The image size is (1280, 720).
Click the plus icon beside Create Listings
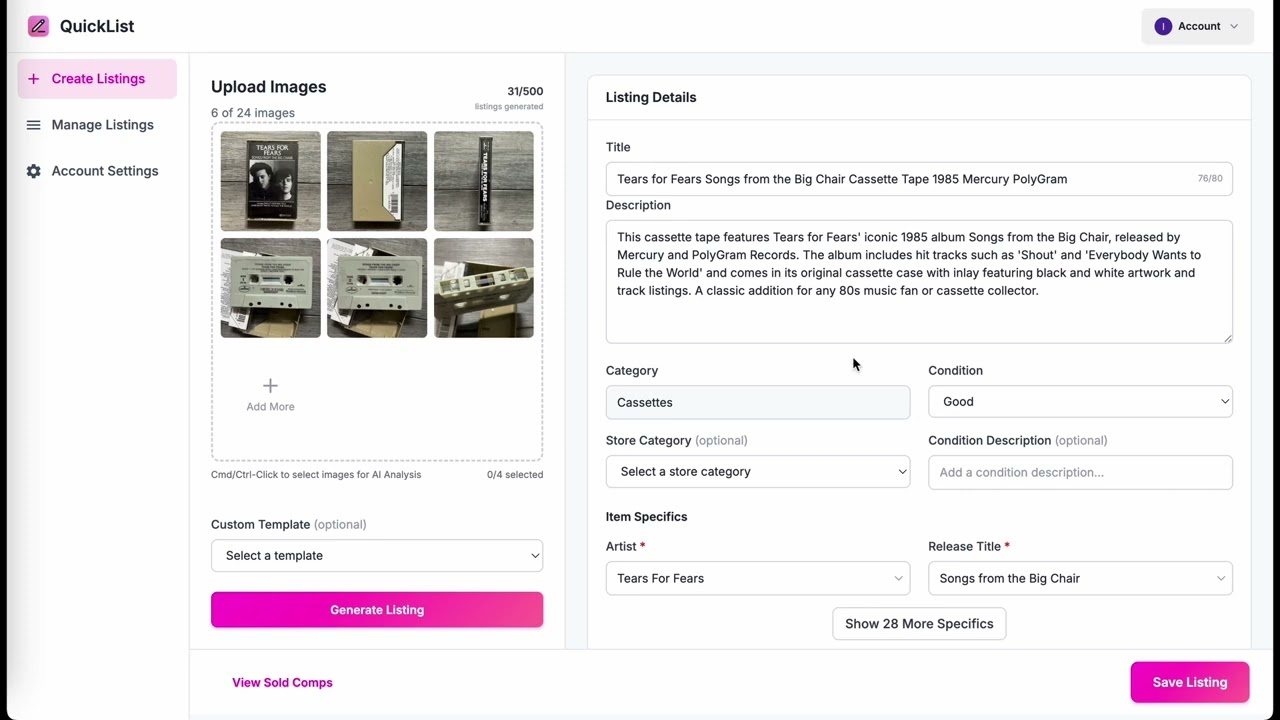click(33, 79)
